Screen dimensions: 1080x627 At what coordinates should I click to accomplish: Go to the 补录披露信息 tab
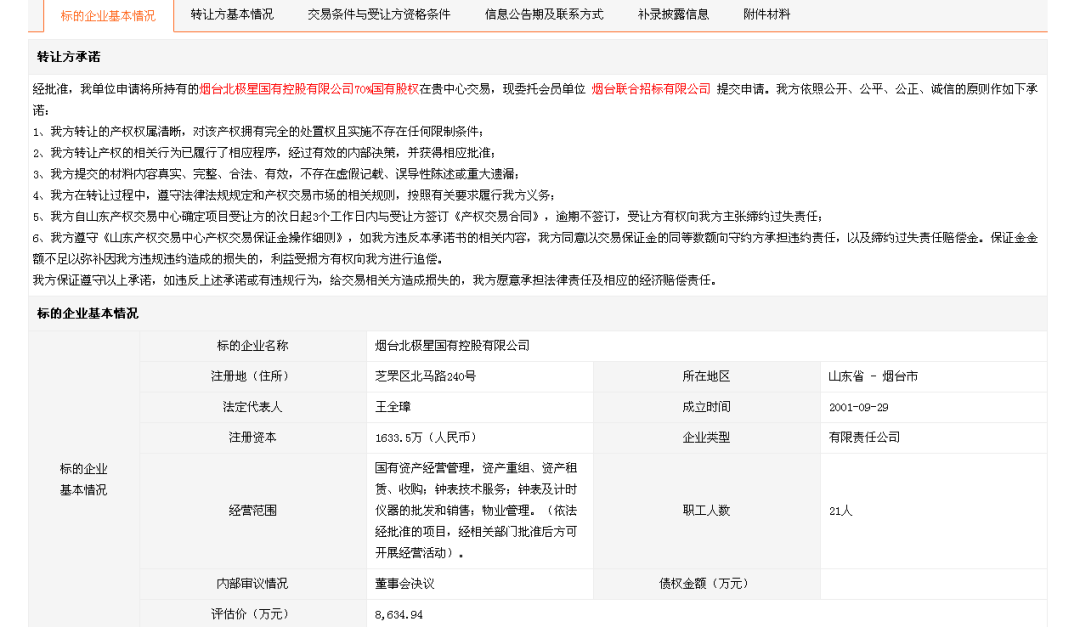(x=674, y=14)
